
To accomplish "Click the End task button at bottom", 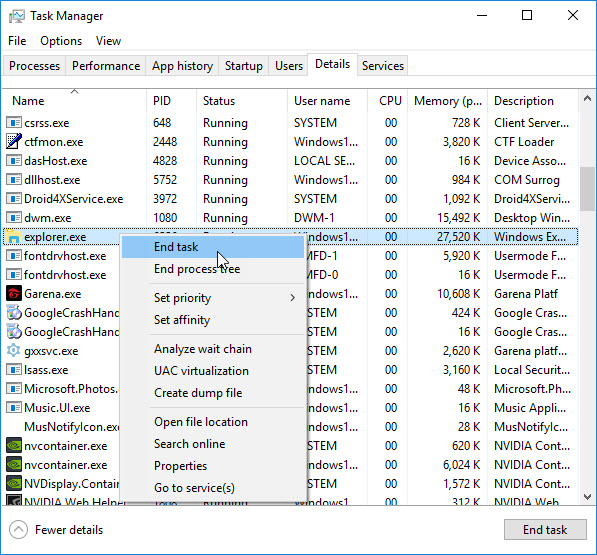I will pos(545,529).
